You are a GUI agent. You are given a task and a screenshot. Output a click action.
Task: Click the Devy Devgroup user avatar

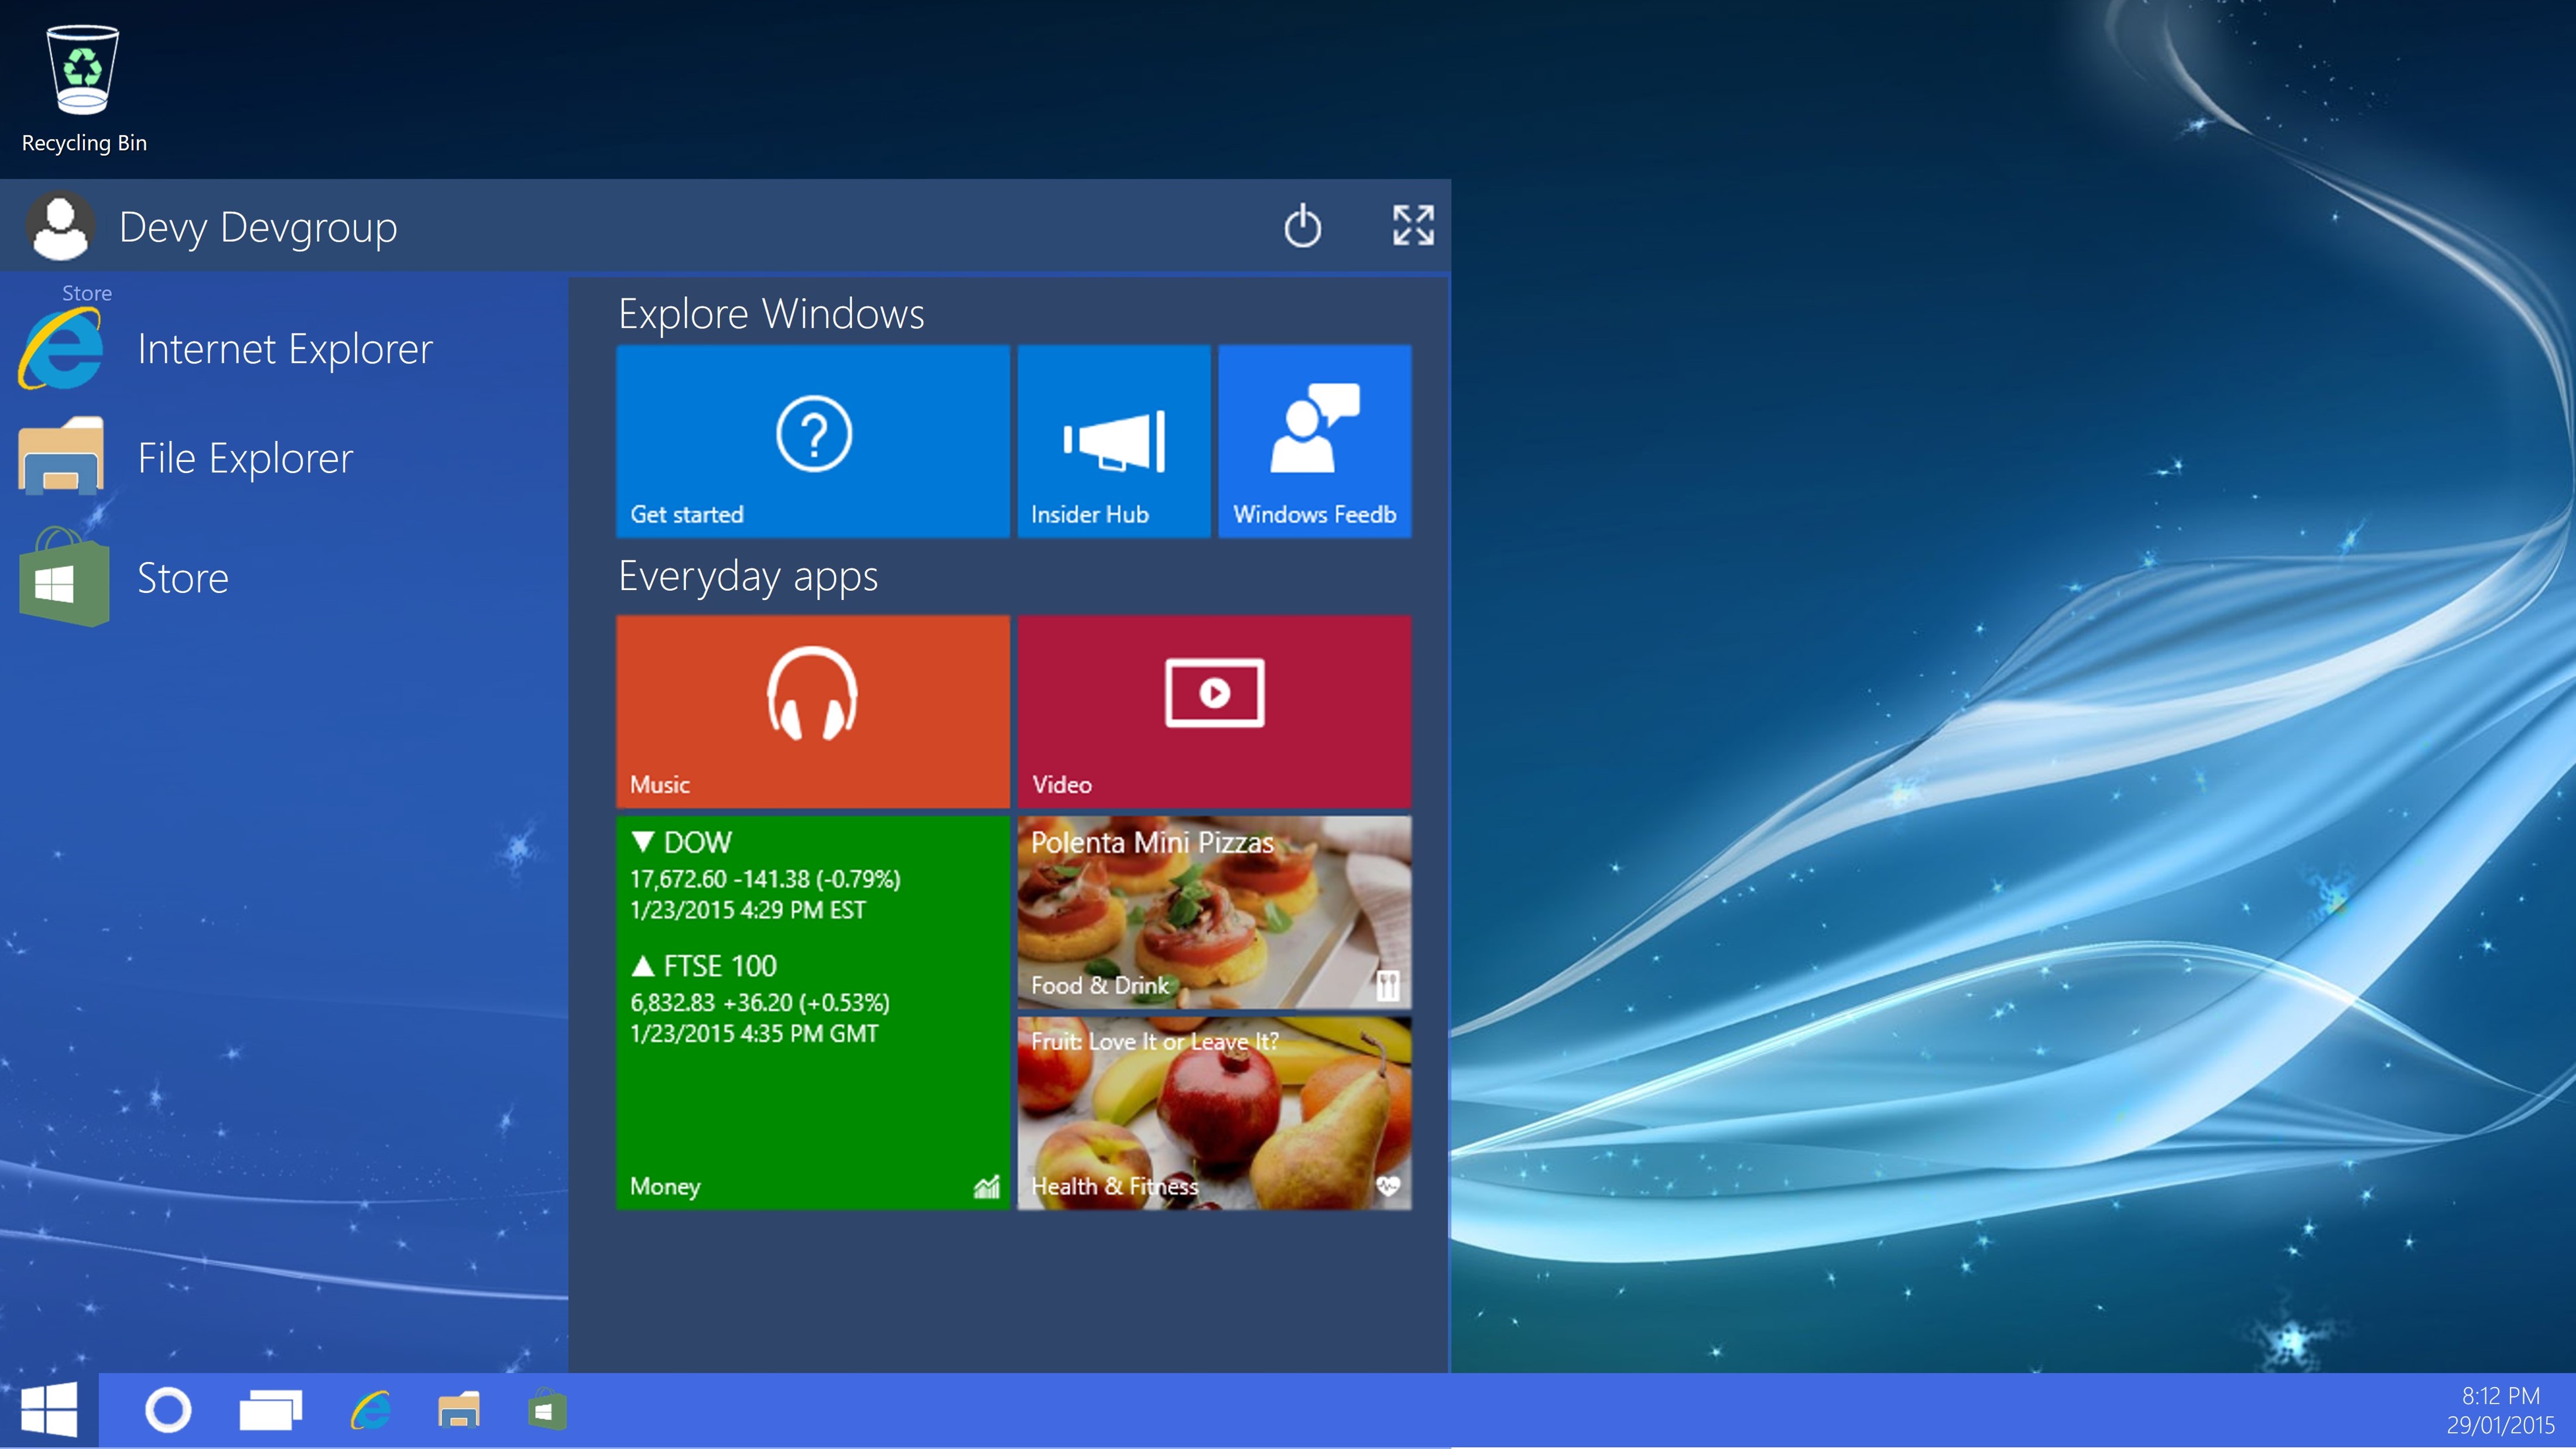point(60,227)
